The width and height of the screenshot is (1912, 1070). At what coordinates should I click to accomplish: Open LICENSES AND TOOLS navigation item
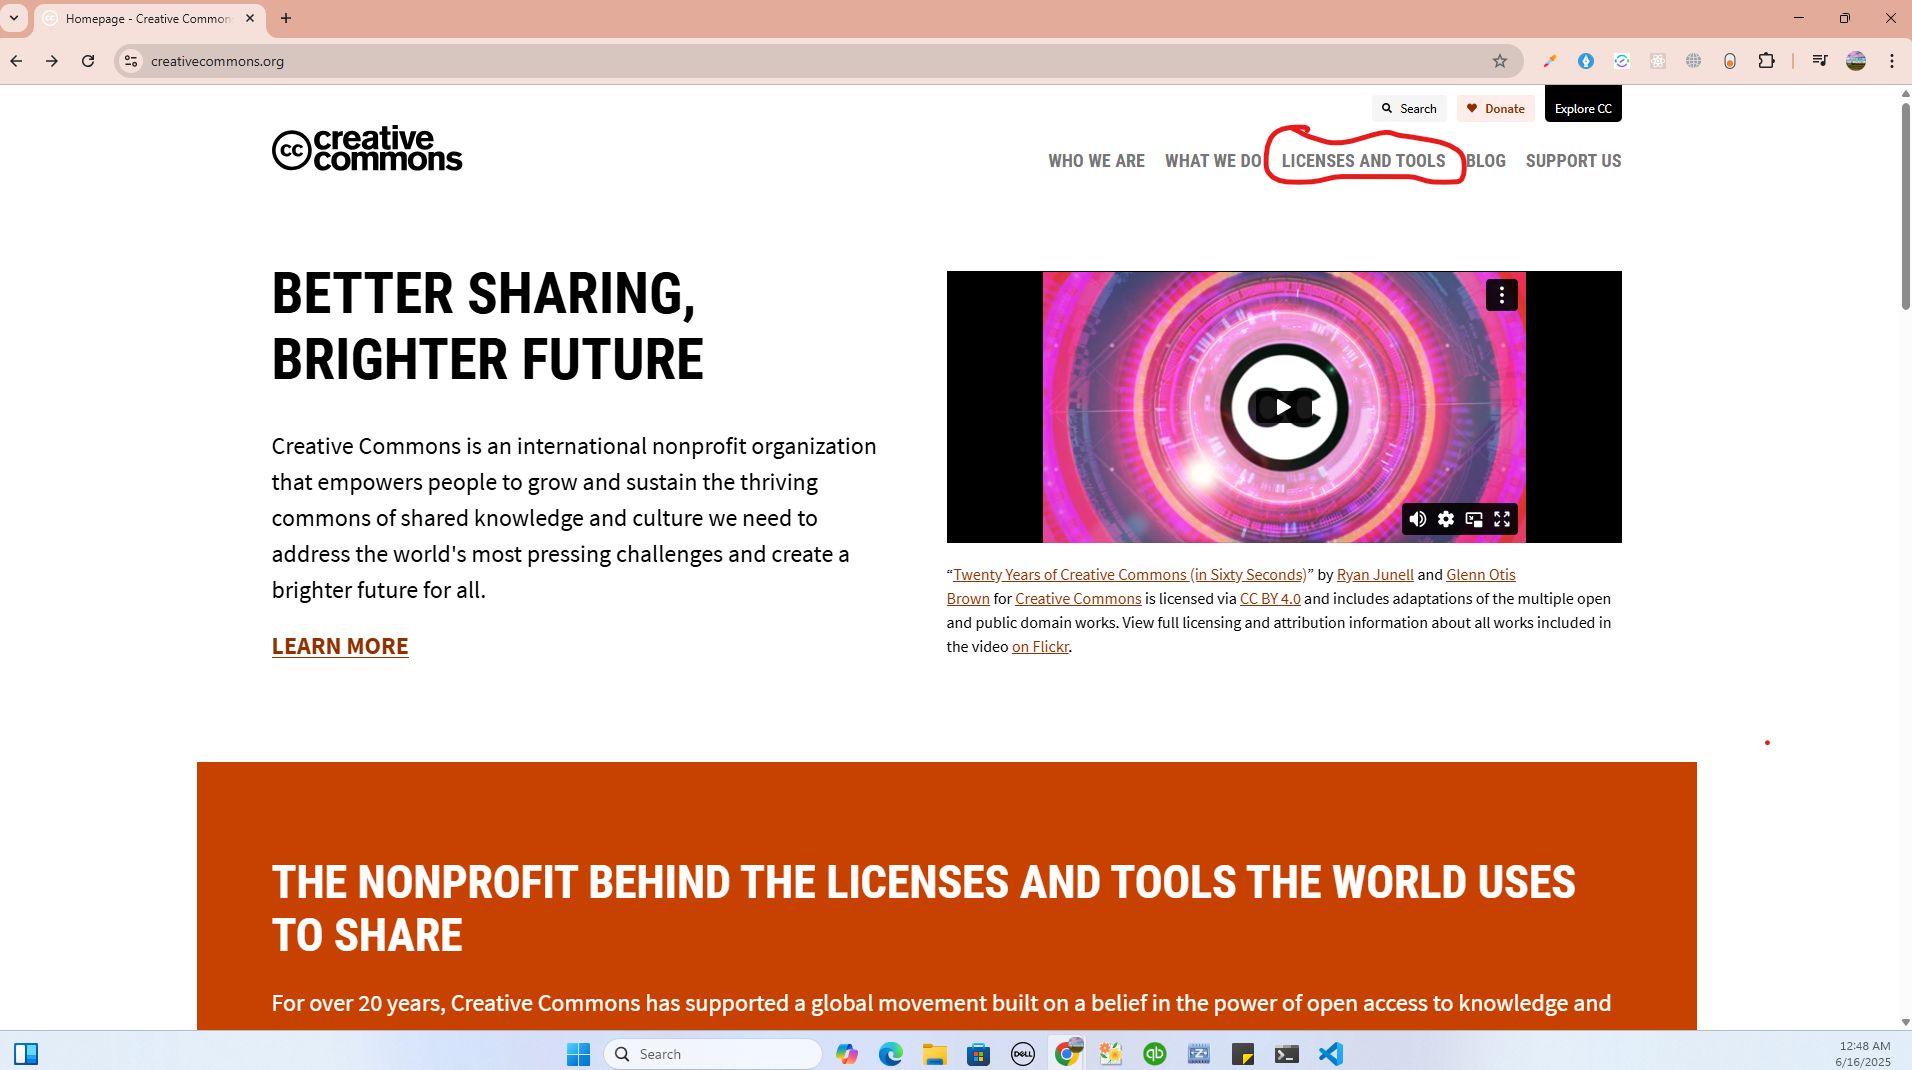click(1364, 161)
